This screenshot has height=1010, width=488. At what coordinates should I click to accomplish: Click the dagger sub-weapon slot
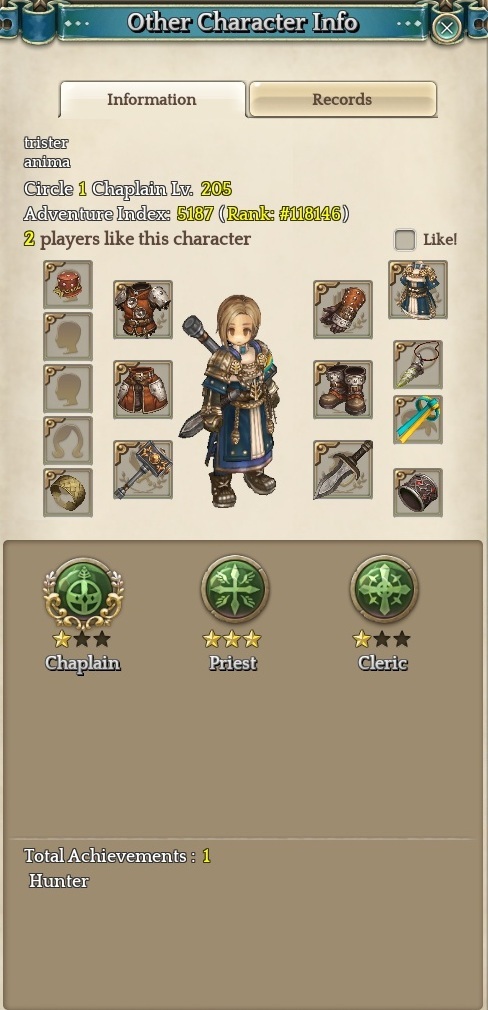click(x=343, y=469)
